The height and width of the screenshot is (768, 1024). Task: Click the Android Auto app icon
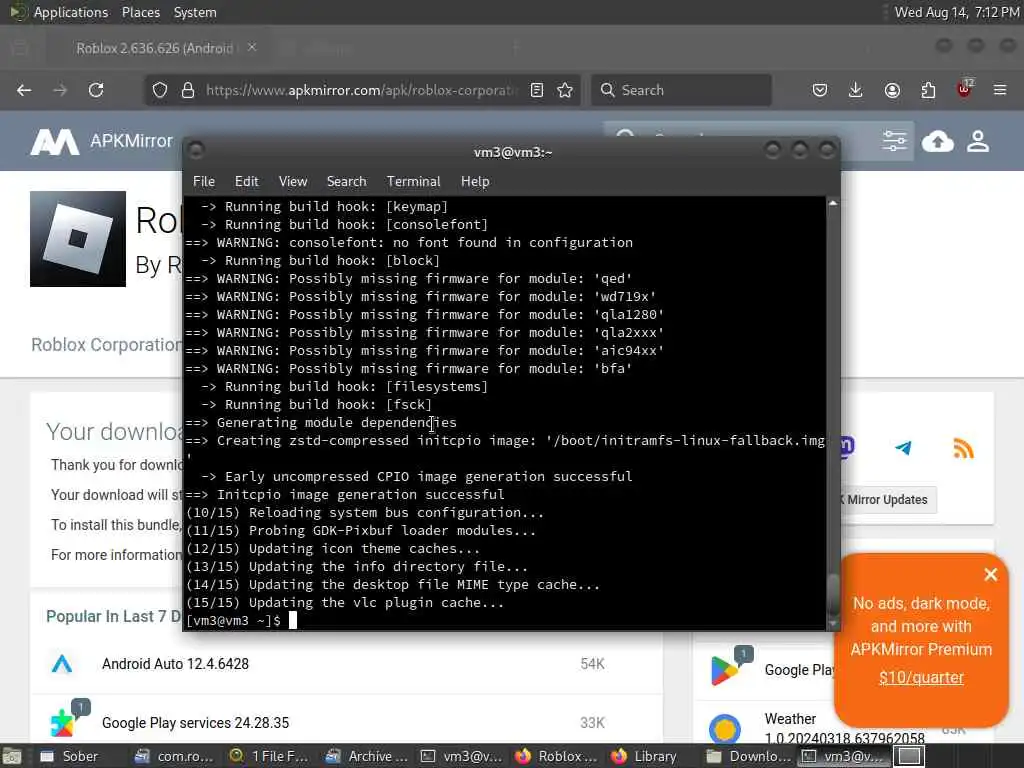(x=62, y=664)
